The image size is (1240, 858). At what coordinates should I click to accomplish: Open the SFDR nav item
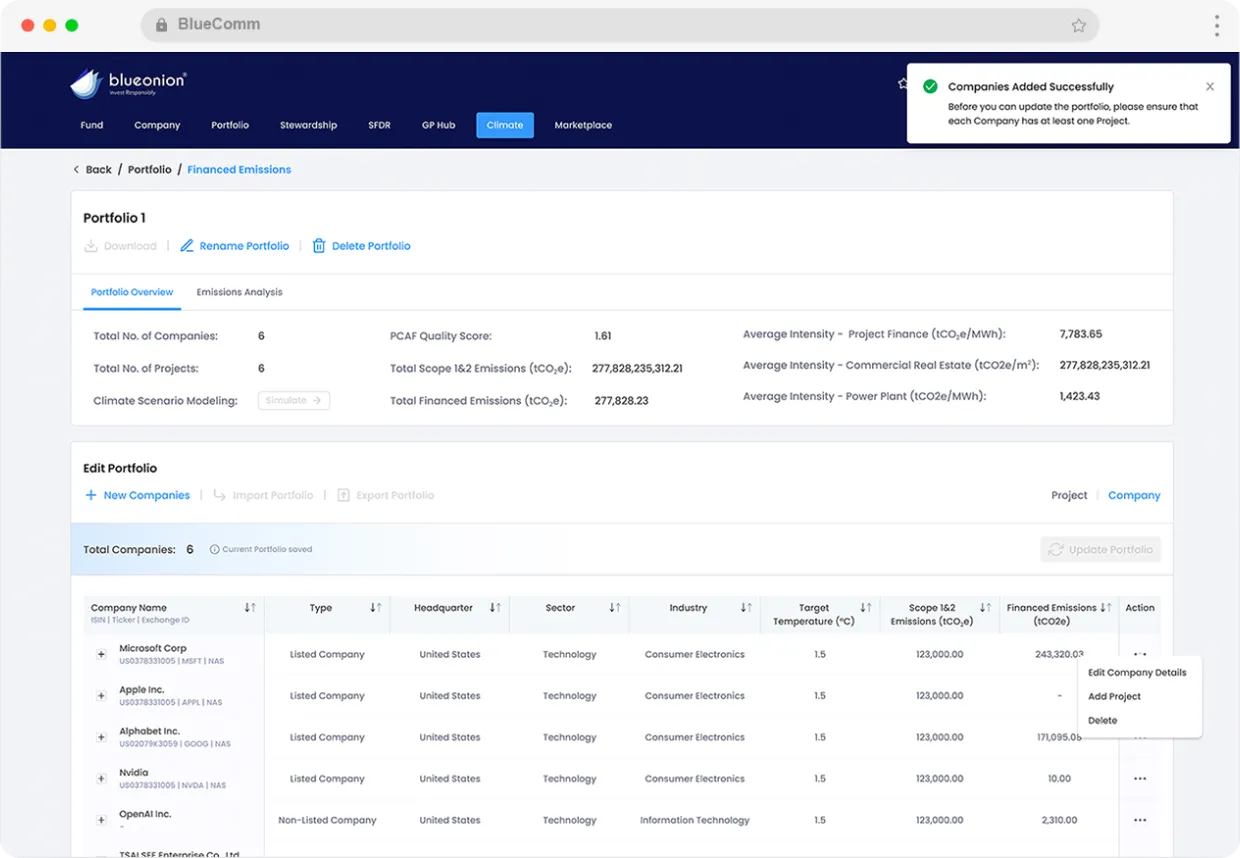[x=379, y=125]
